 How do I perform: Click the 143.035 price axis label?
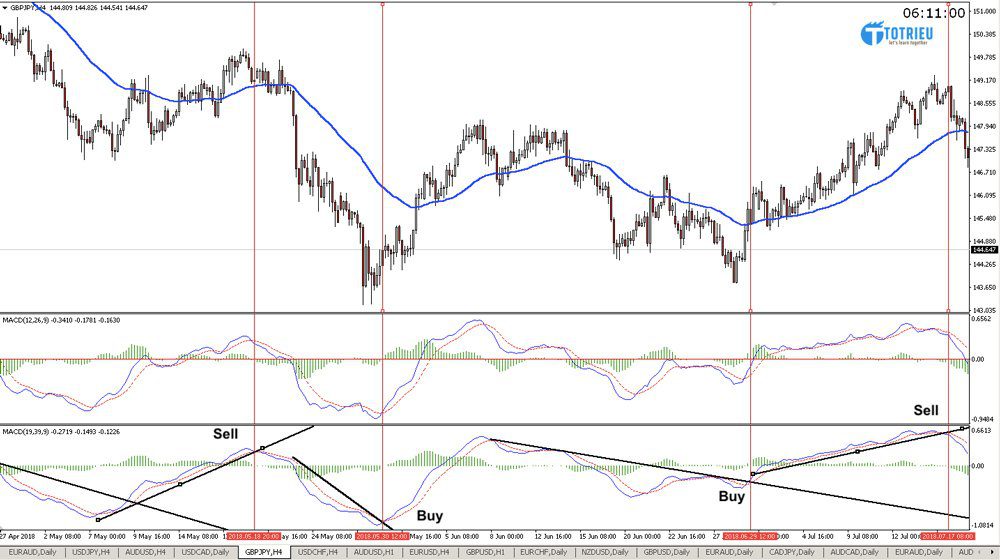click(985, 310)
